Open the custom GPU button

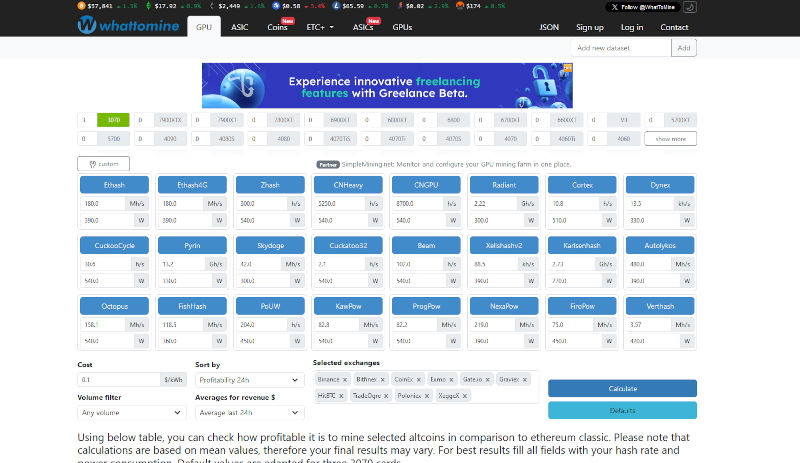click(x=104, y=164)
